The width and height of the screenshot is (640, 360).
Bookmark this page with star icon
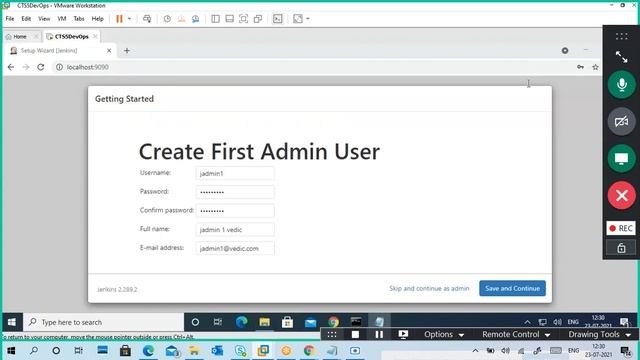(595, 67)
